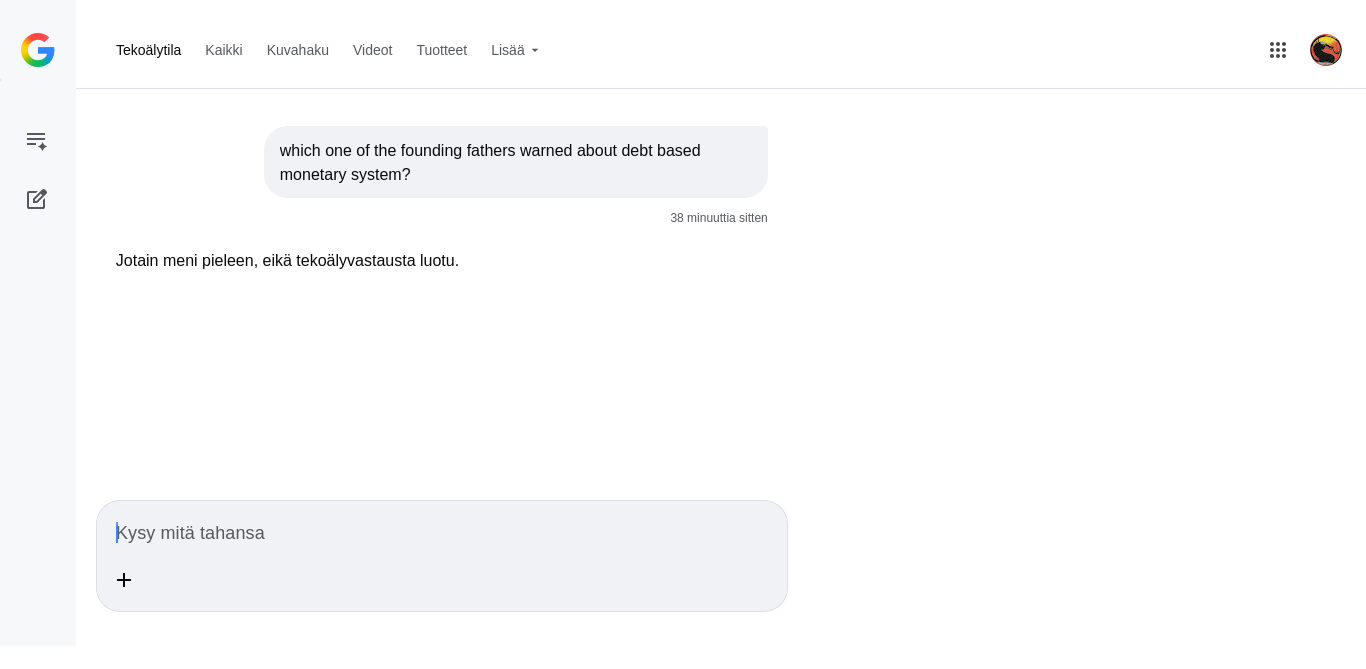Open the AI mode history icon

click(37, 140)
